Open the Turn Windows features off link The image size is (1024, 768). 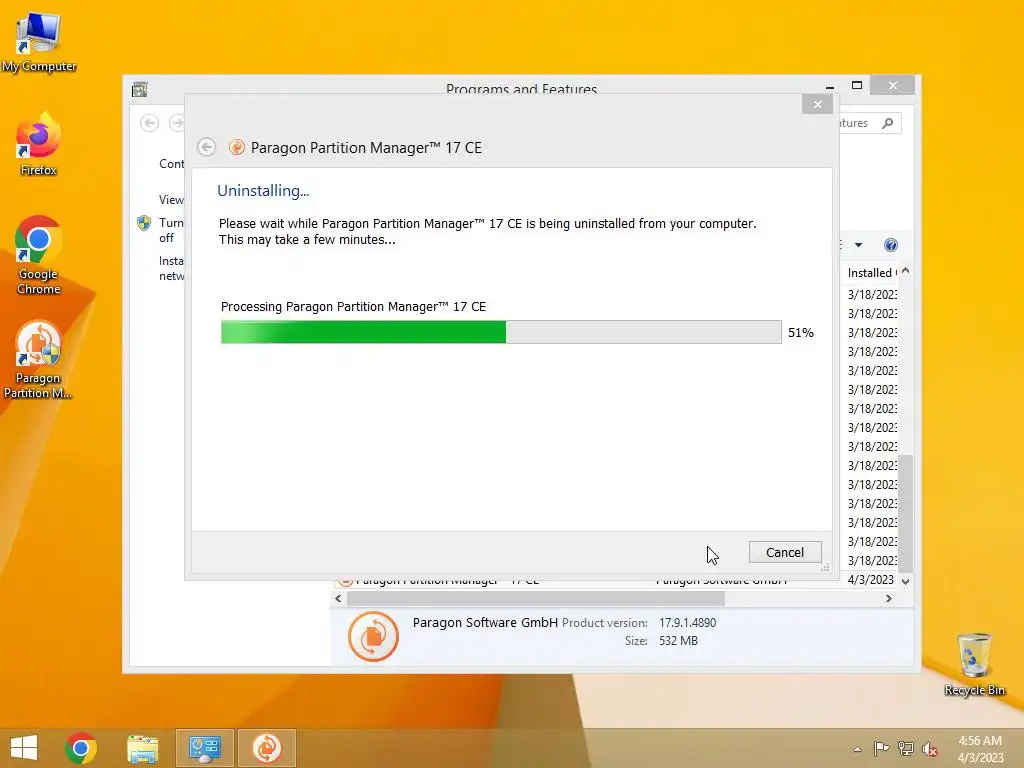pos(171,230)
